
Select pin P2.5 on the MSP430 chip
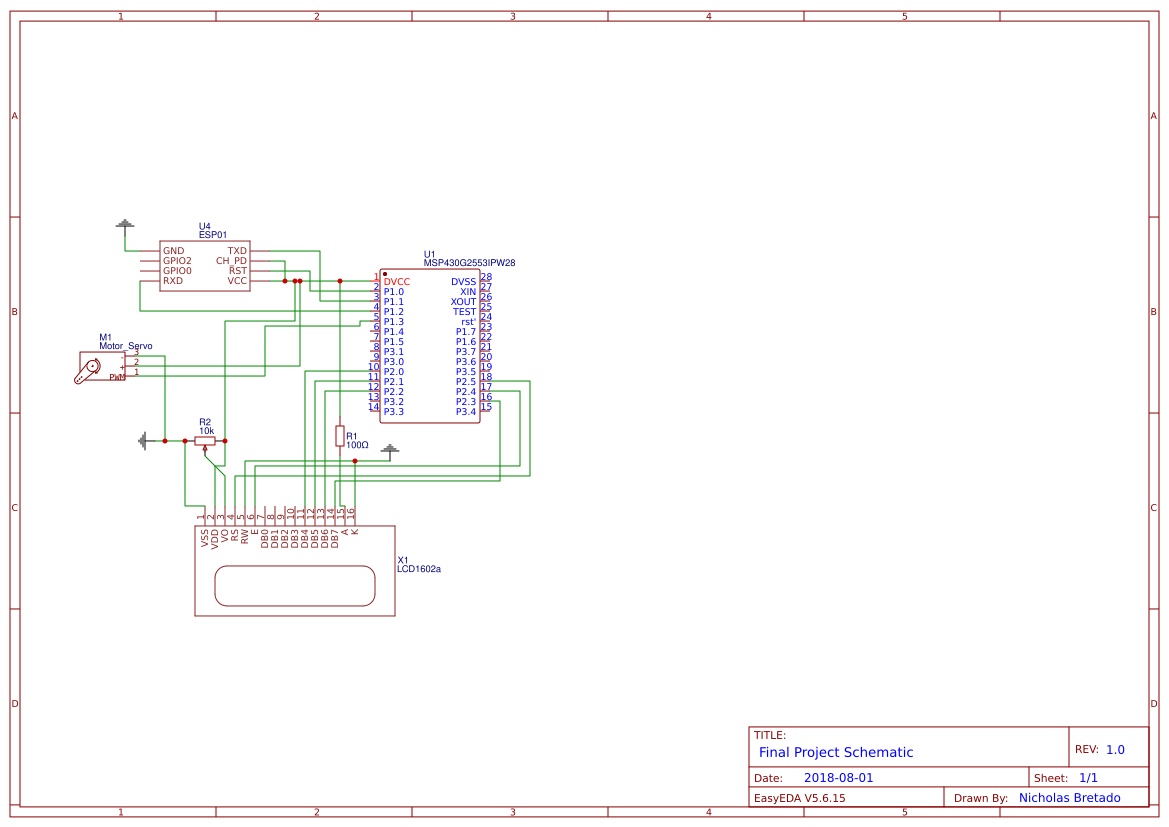(465, 381)
